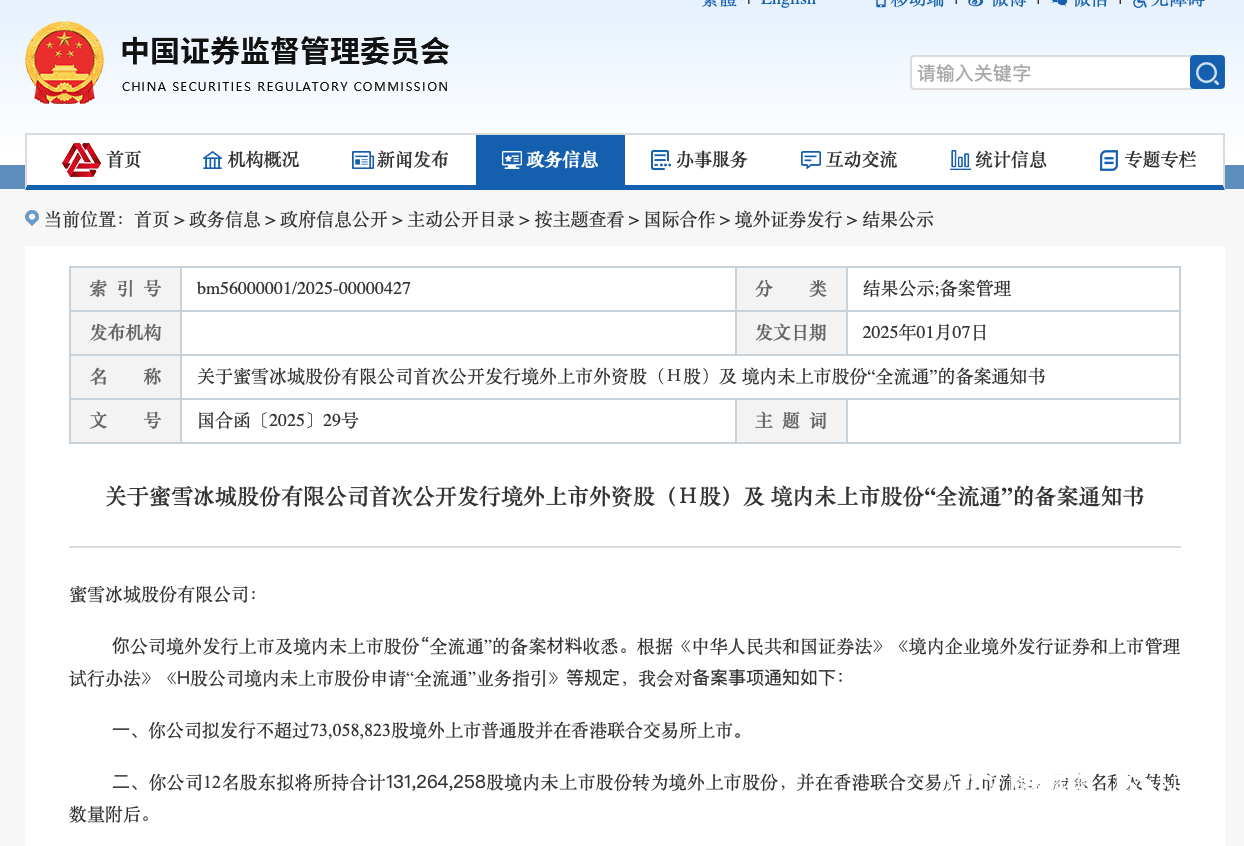1244x846 pixels.
Task: Click the 机构概况 building icon
Action: [x=212, y=160]
